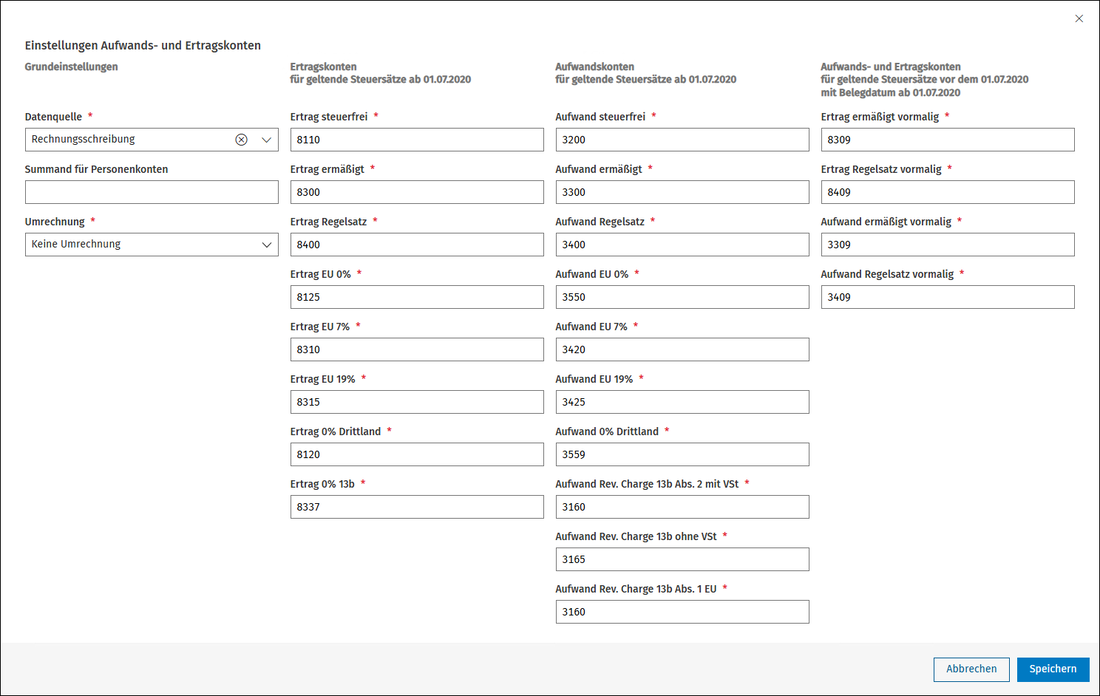The image size is (1100, 696).
Task: Focus the Ertrag steuerfrei field
Action: pyautogui.click(x=417, y=140)
